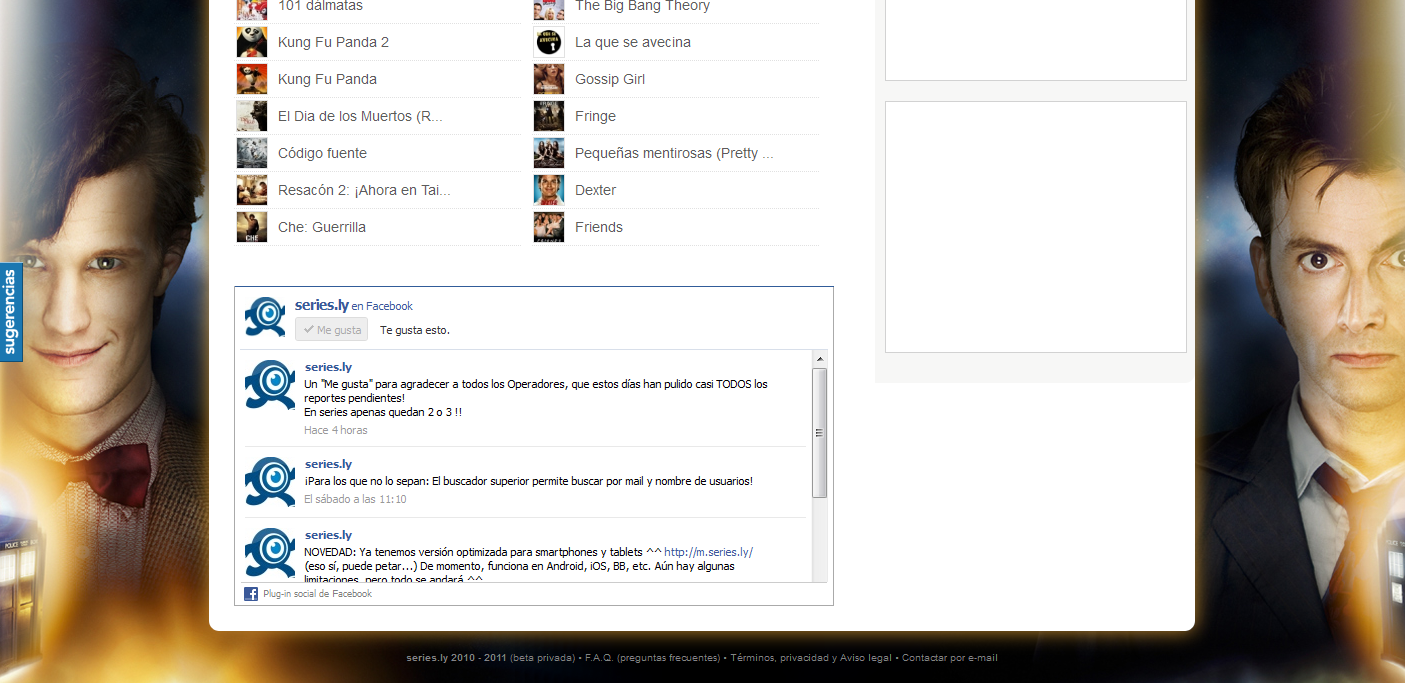The height and width of the screenshot is (683, 1405).
Task: Open the F.A.Q. (preguntas frecuentes) footer link
Action: 652,658
